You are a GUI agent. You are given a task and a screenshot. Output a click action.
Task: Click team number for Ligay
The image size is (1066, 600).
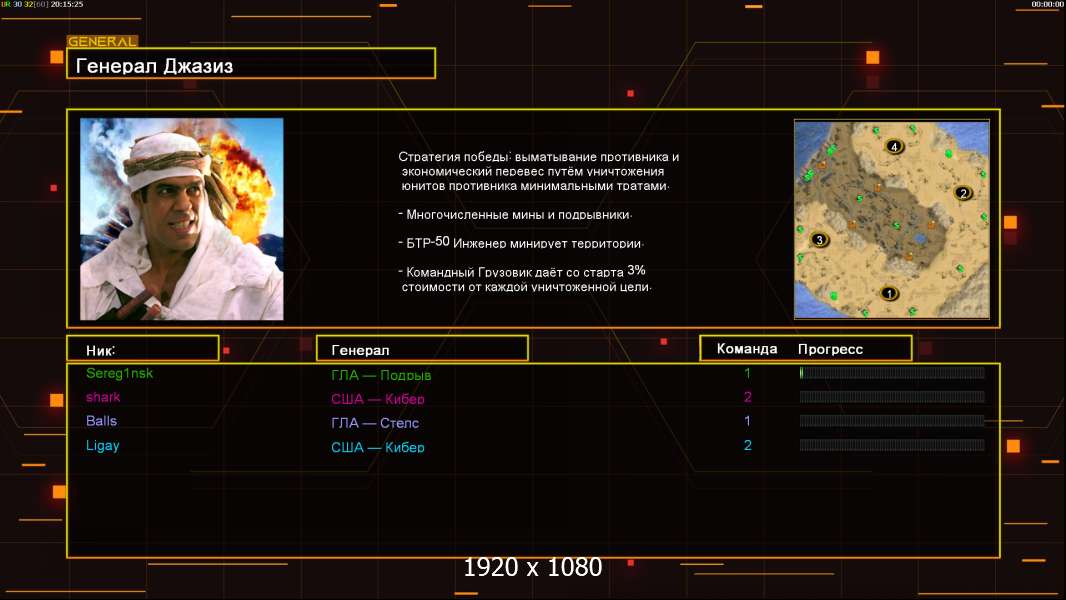coord(748,445)
